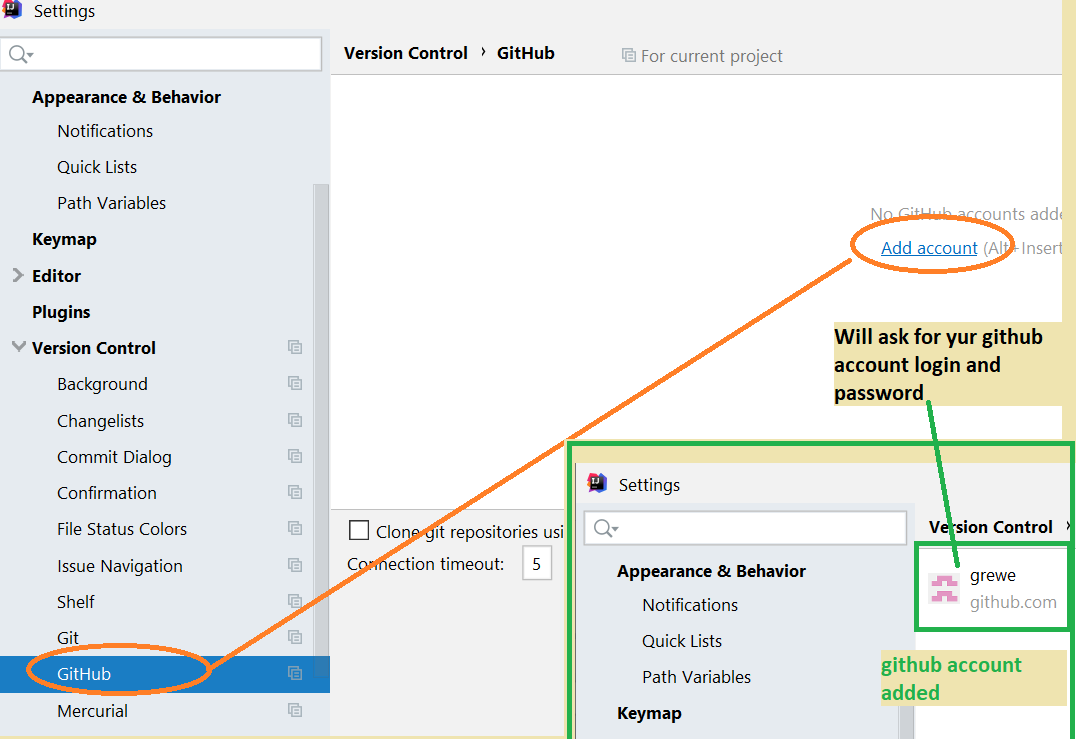Click the per-project icon beside Shelf
Screen dimensions: 1076x739
295,601
